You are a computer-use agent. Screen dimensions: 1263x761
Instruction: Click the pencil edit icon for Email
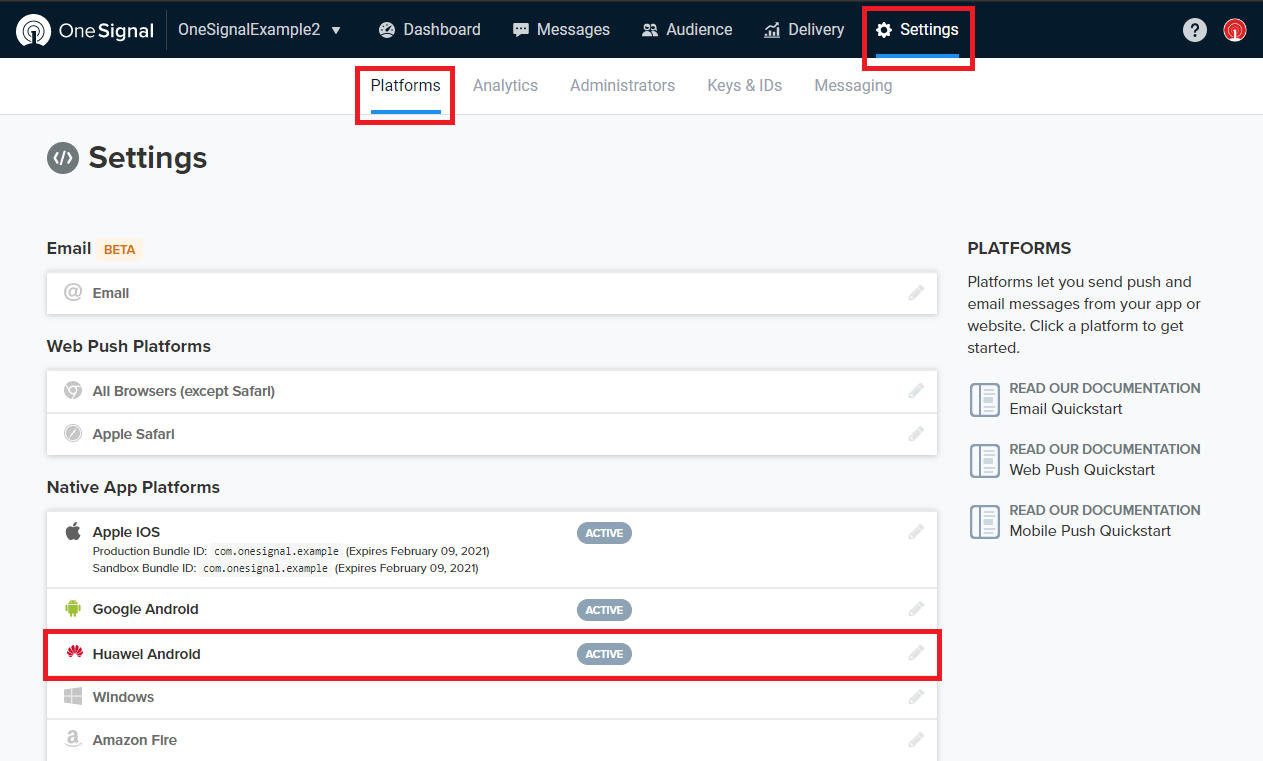click(916, 293)
